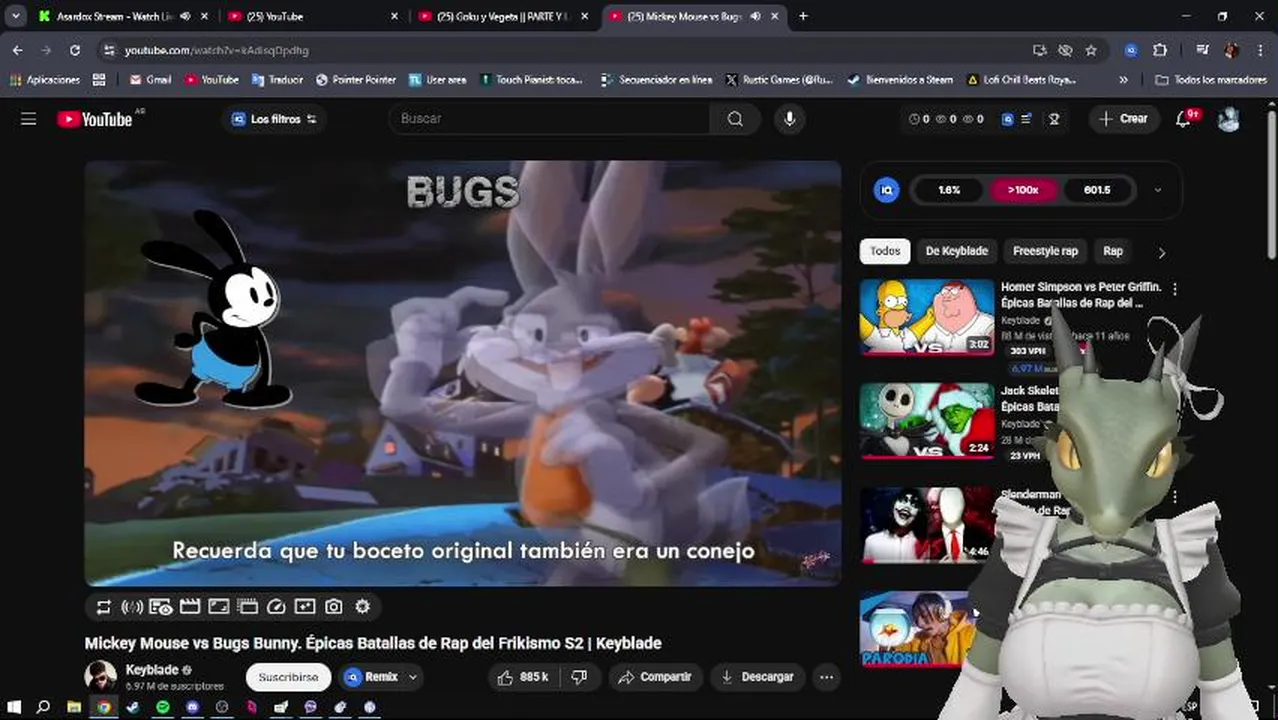1278x720 pixels.
Task: Go to the YouTube home logo
Action: click(95, 119)
